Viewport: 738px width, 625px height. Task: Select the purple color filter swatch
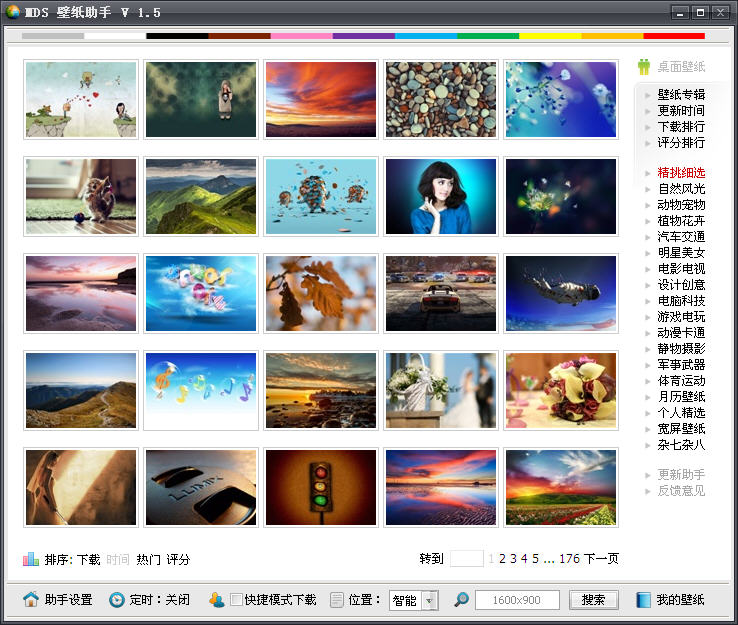click(x=363, y=36)
